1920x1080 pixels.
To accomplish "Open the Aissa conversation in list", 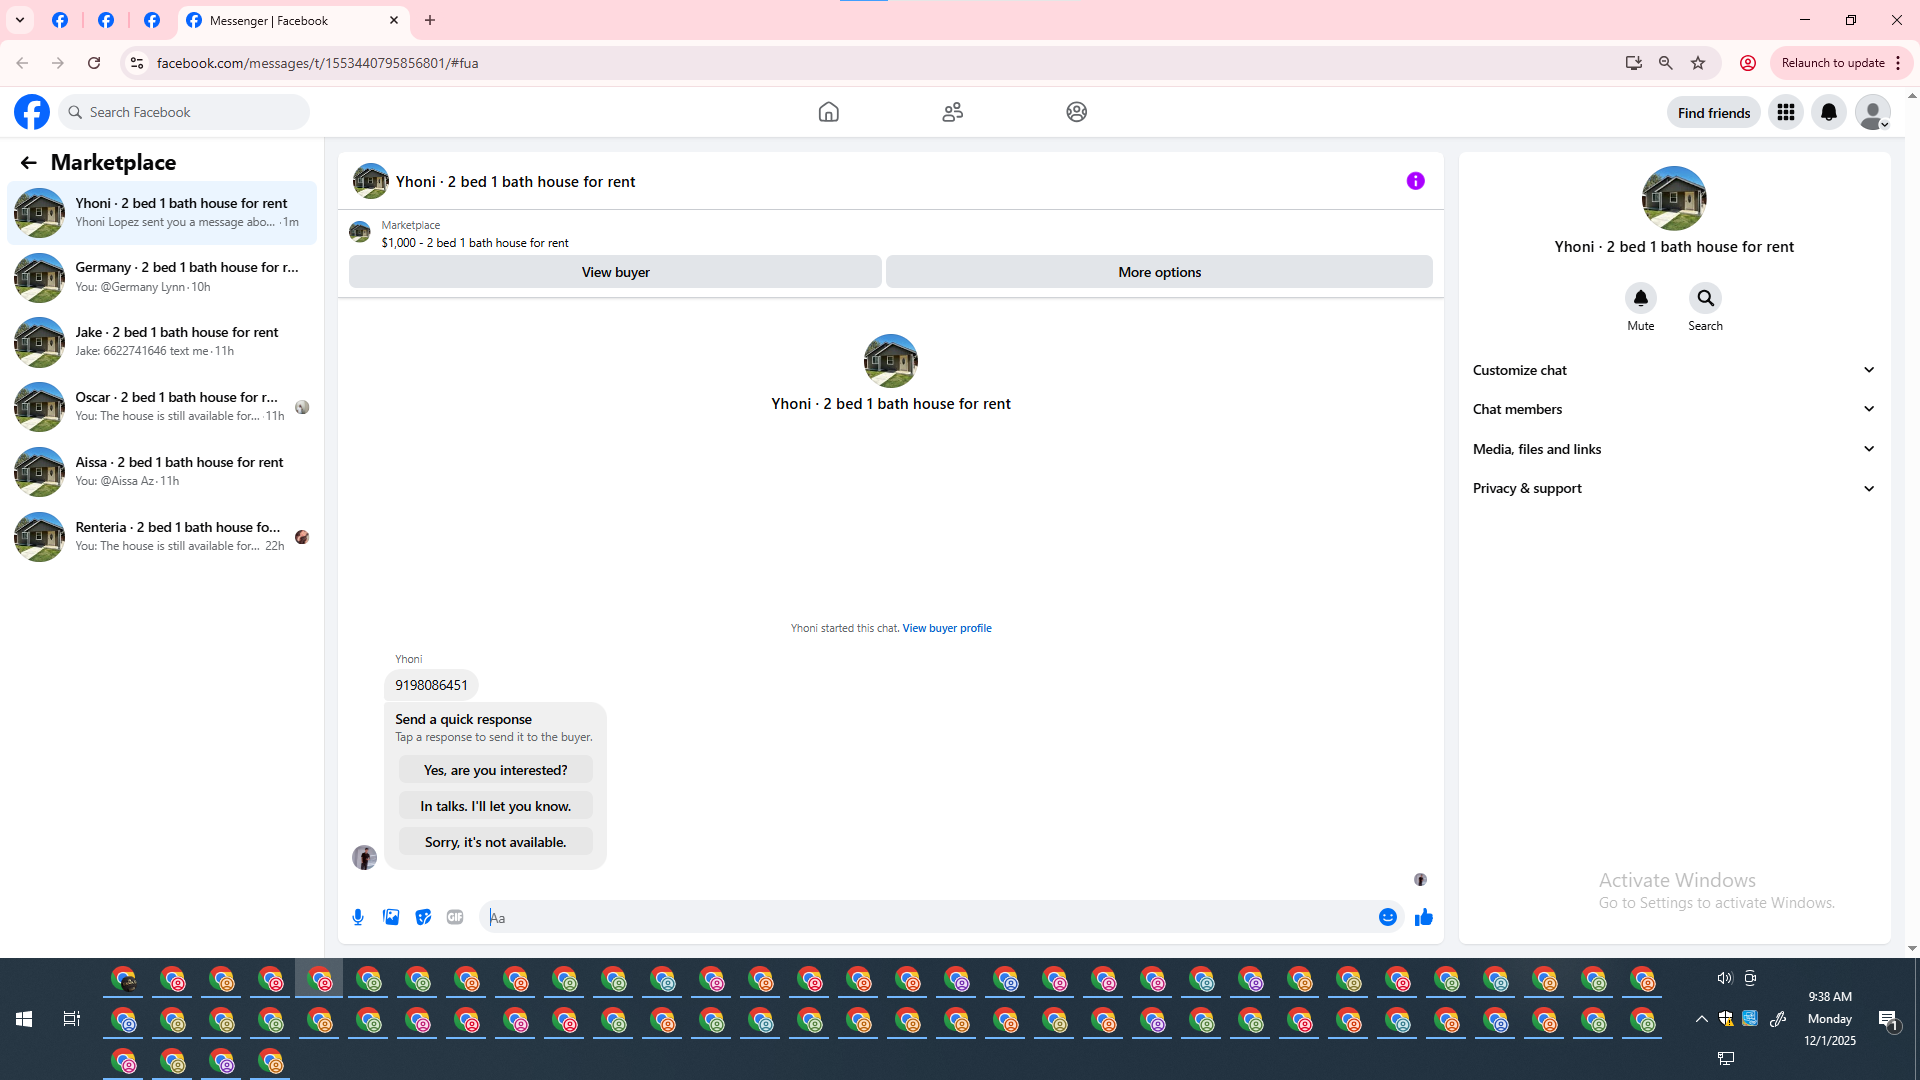I will point(162,472).
